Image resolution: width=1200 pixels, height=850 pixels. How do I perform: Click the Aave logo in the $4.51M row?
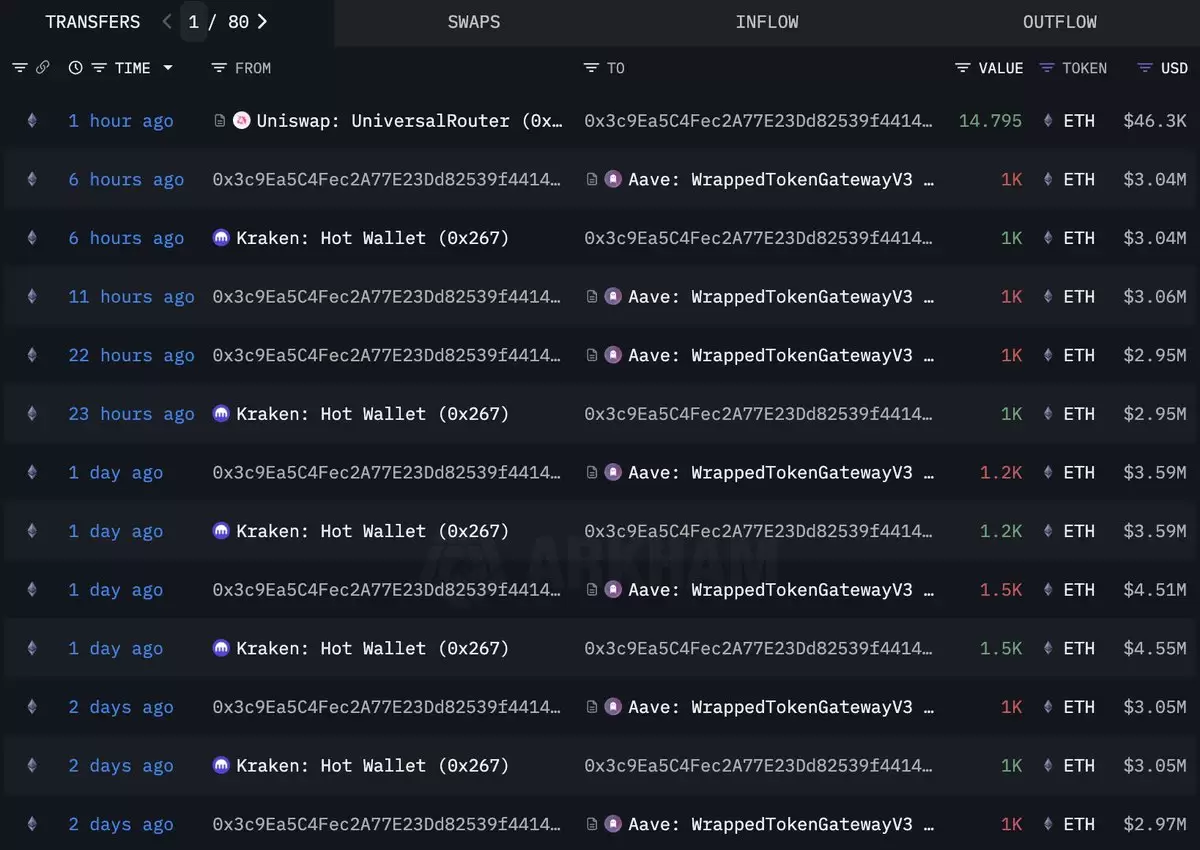point(613,590)
